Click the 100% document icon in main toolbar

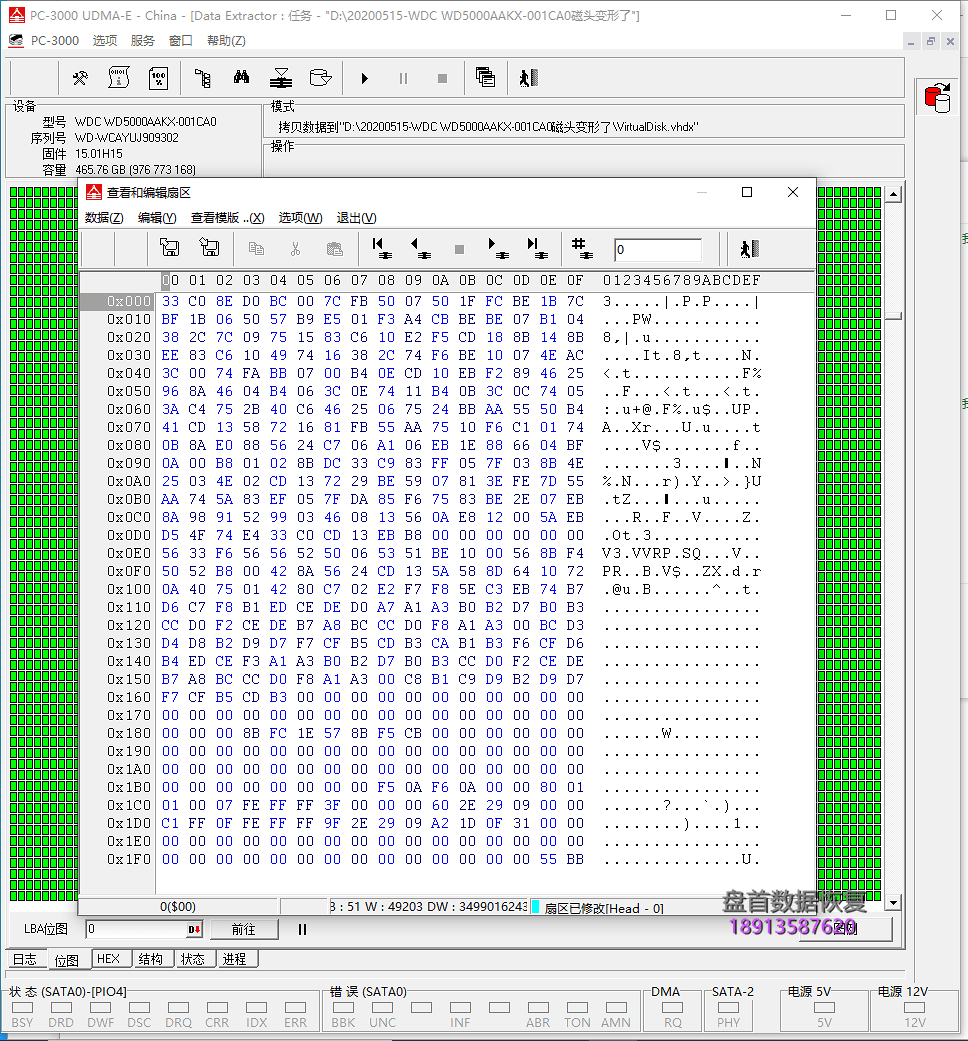[158, 78]
